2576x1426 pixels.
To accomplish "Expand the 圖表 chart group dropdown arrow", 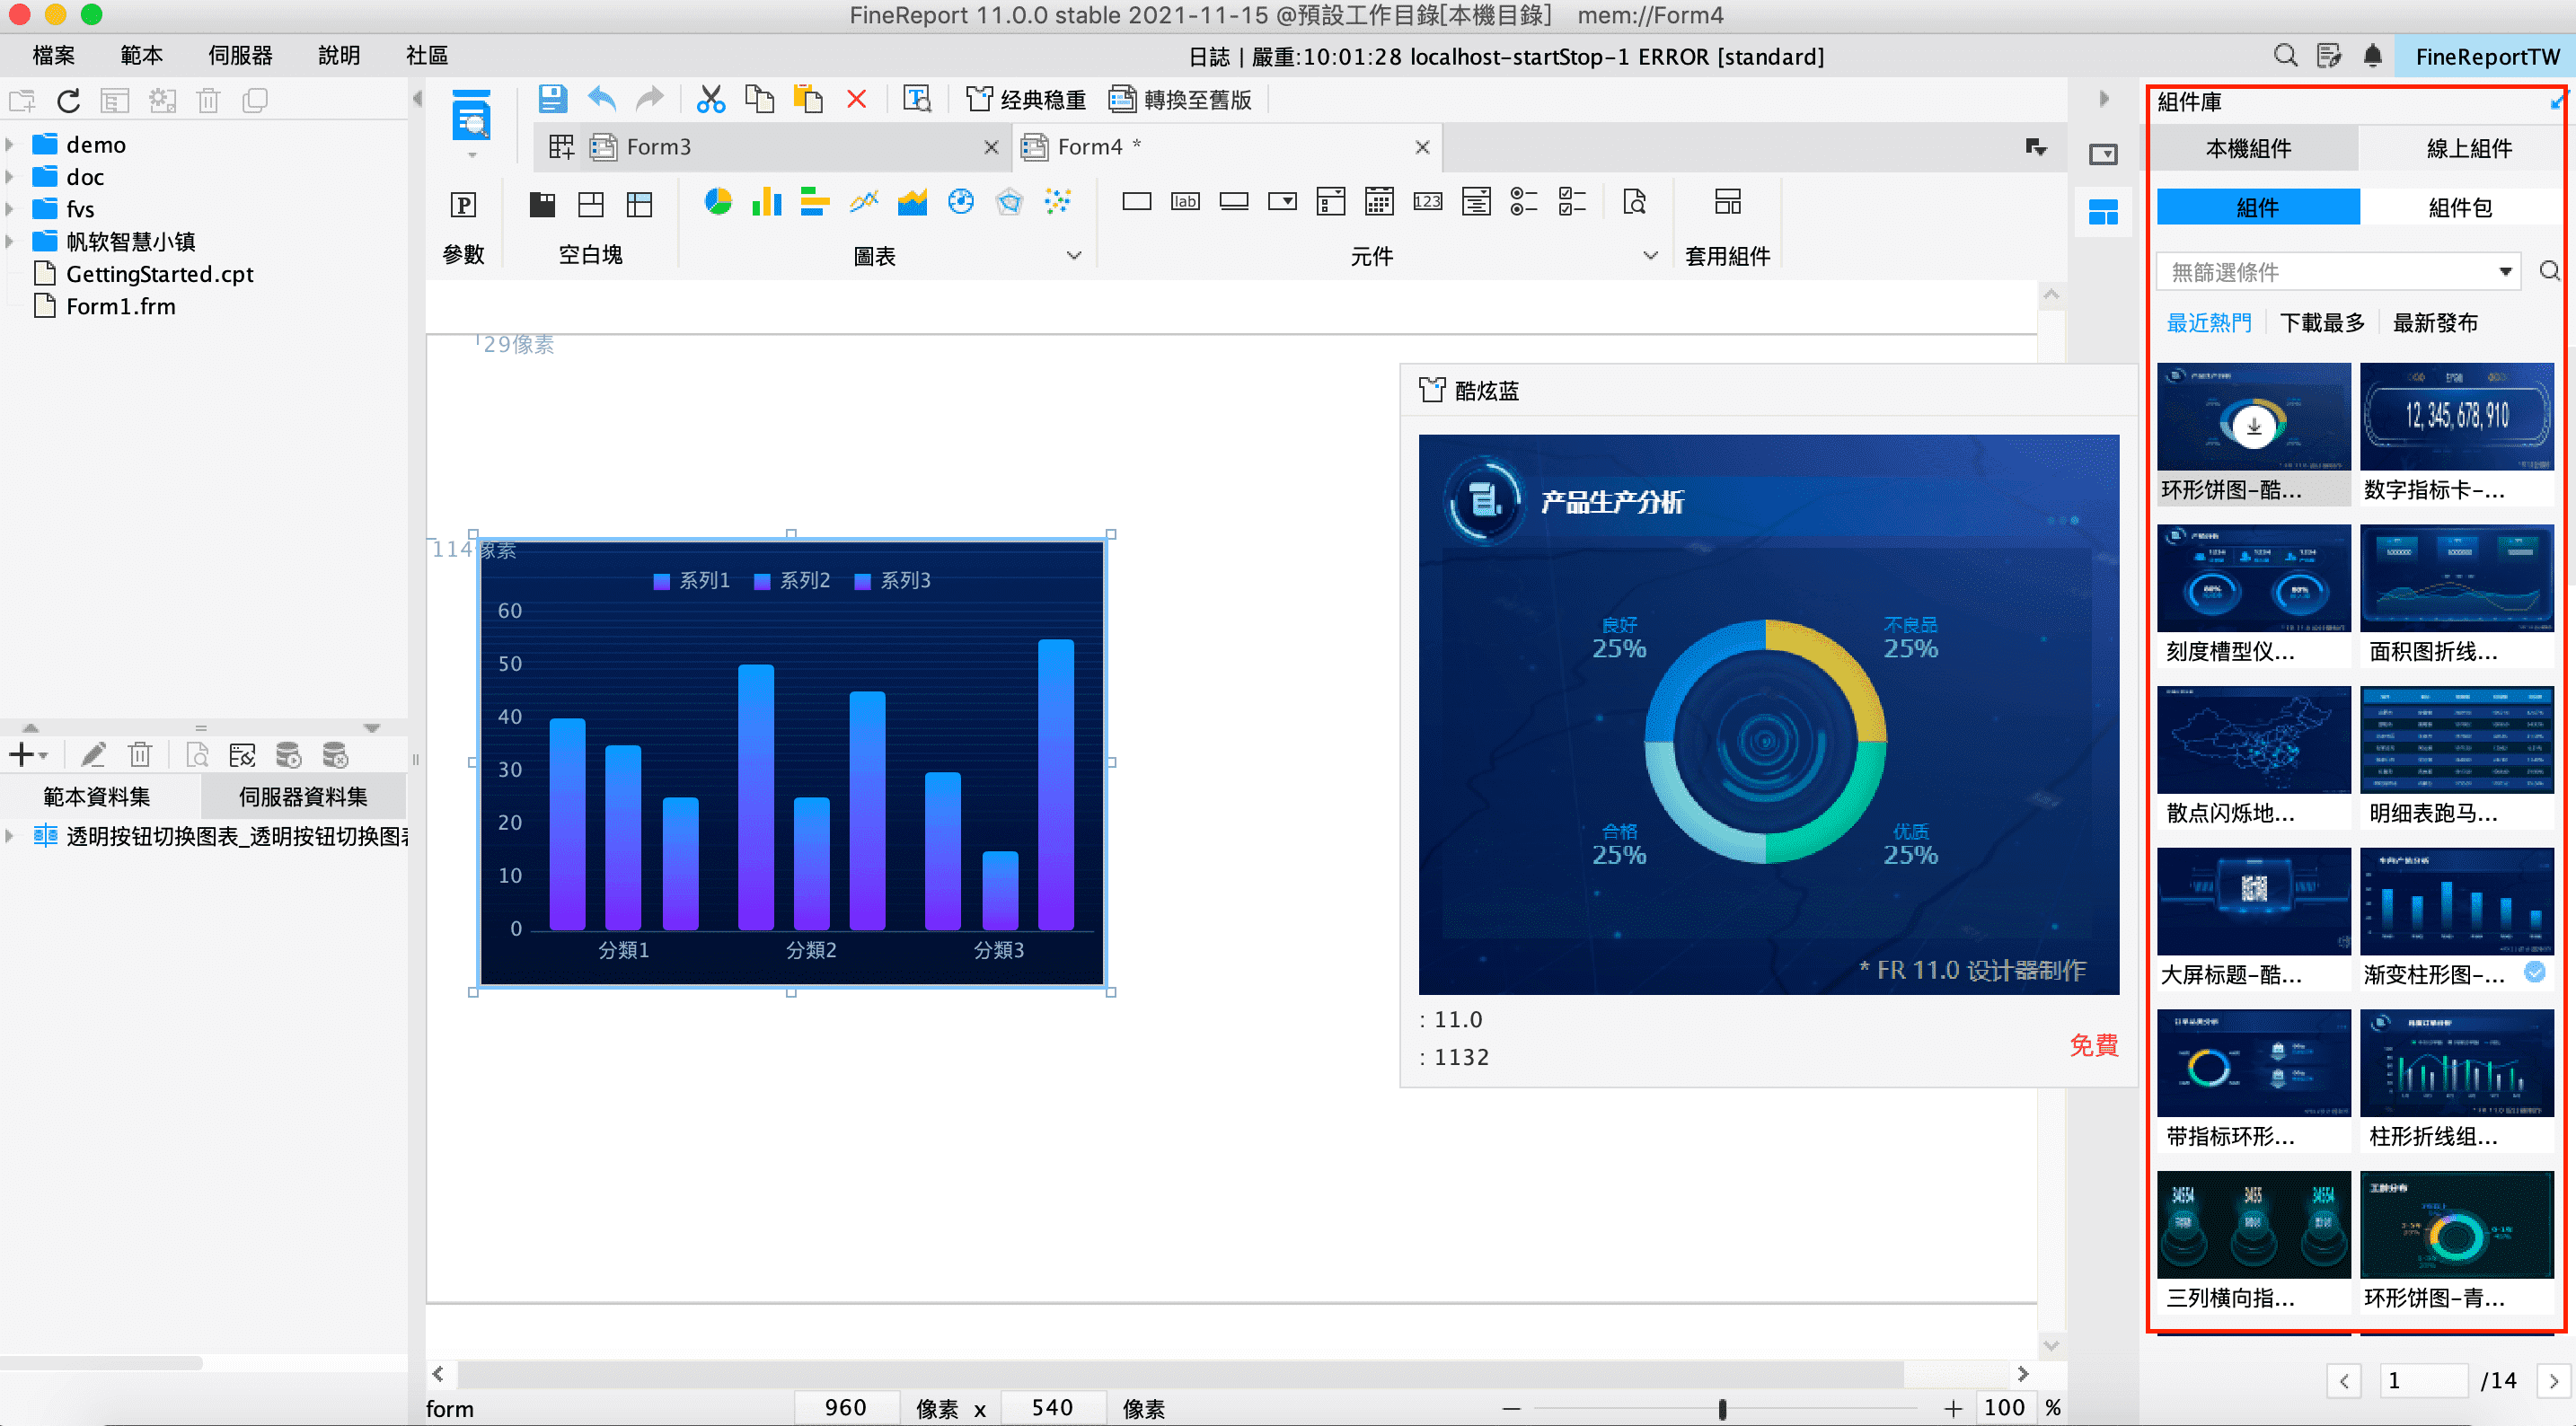I will (x=1074, y=256).
